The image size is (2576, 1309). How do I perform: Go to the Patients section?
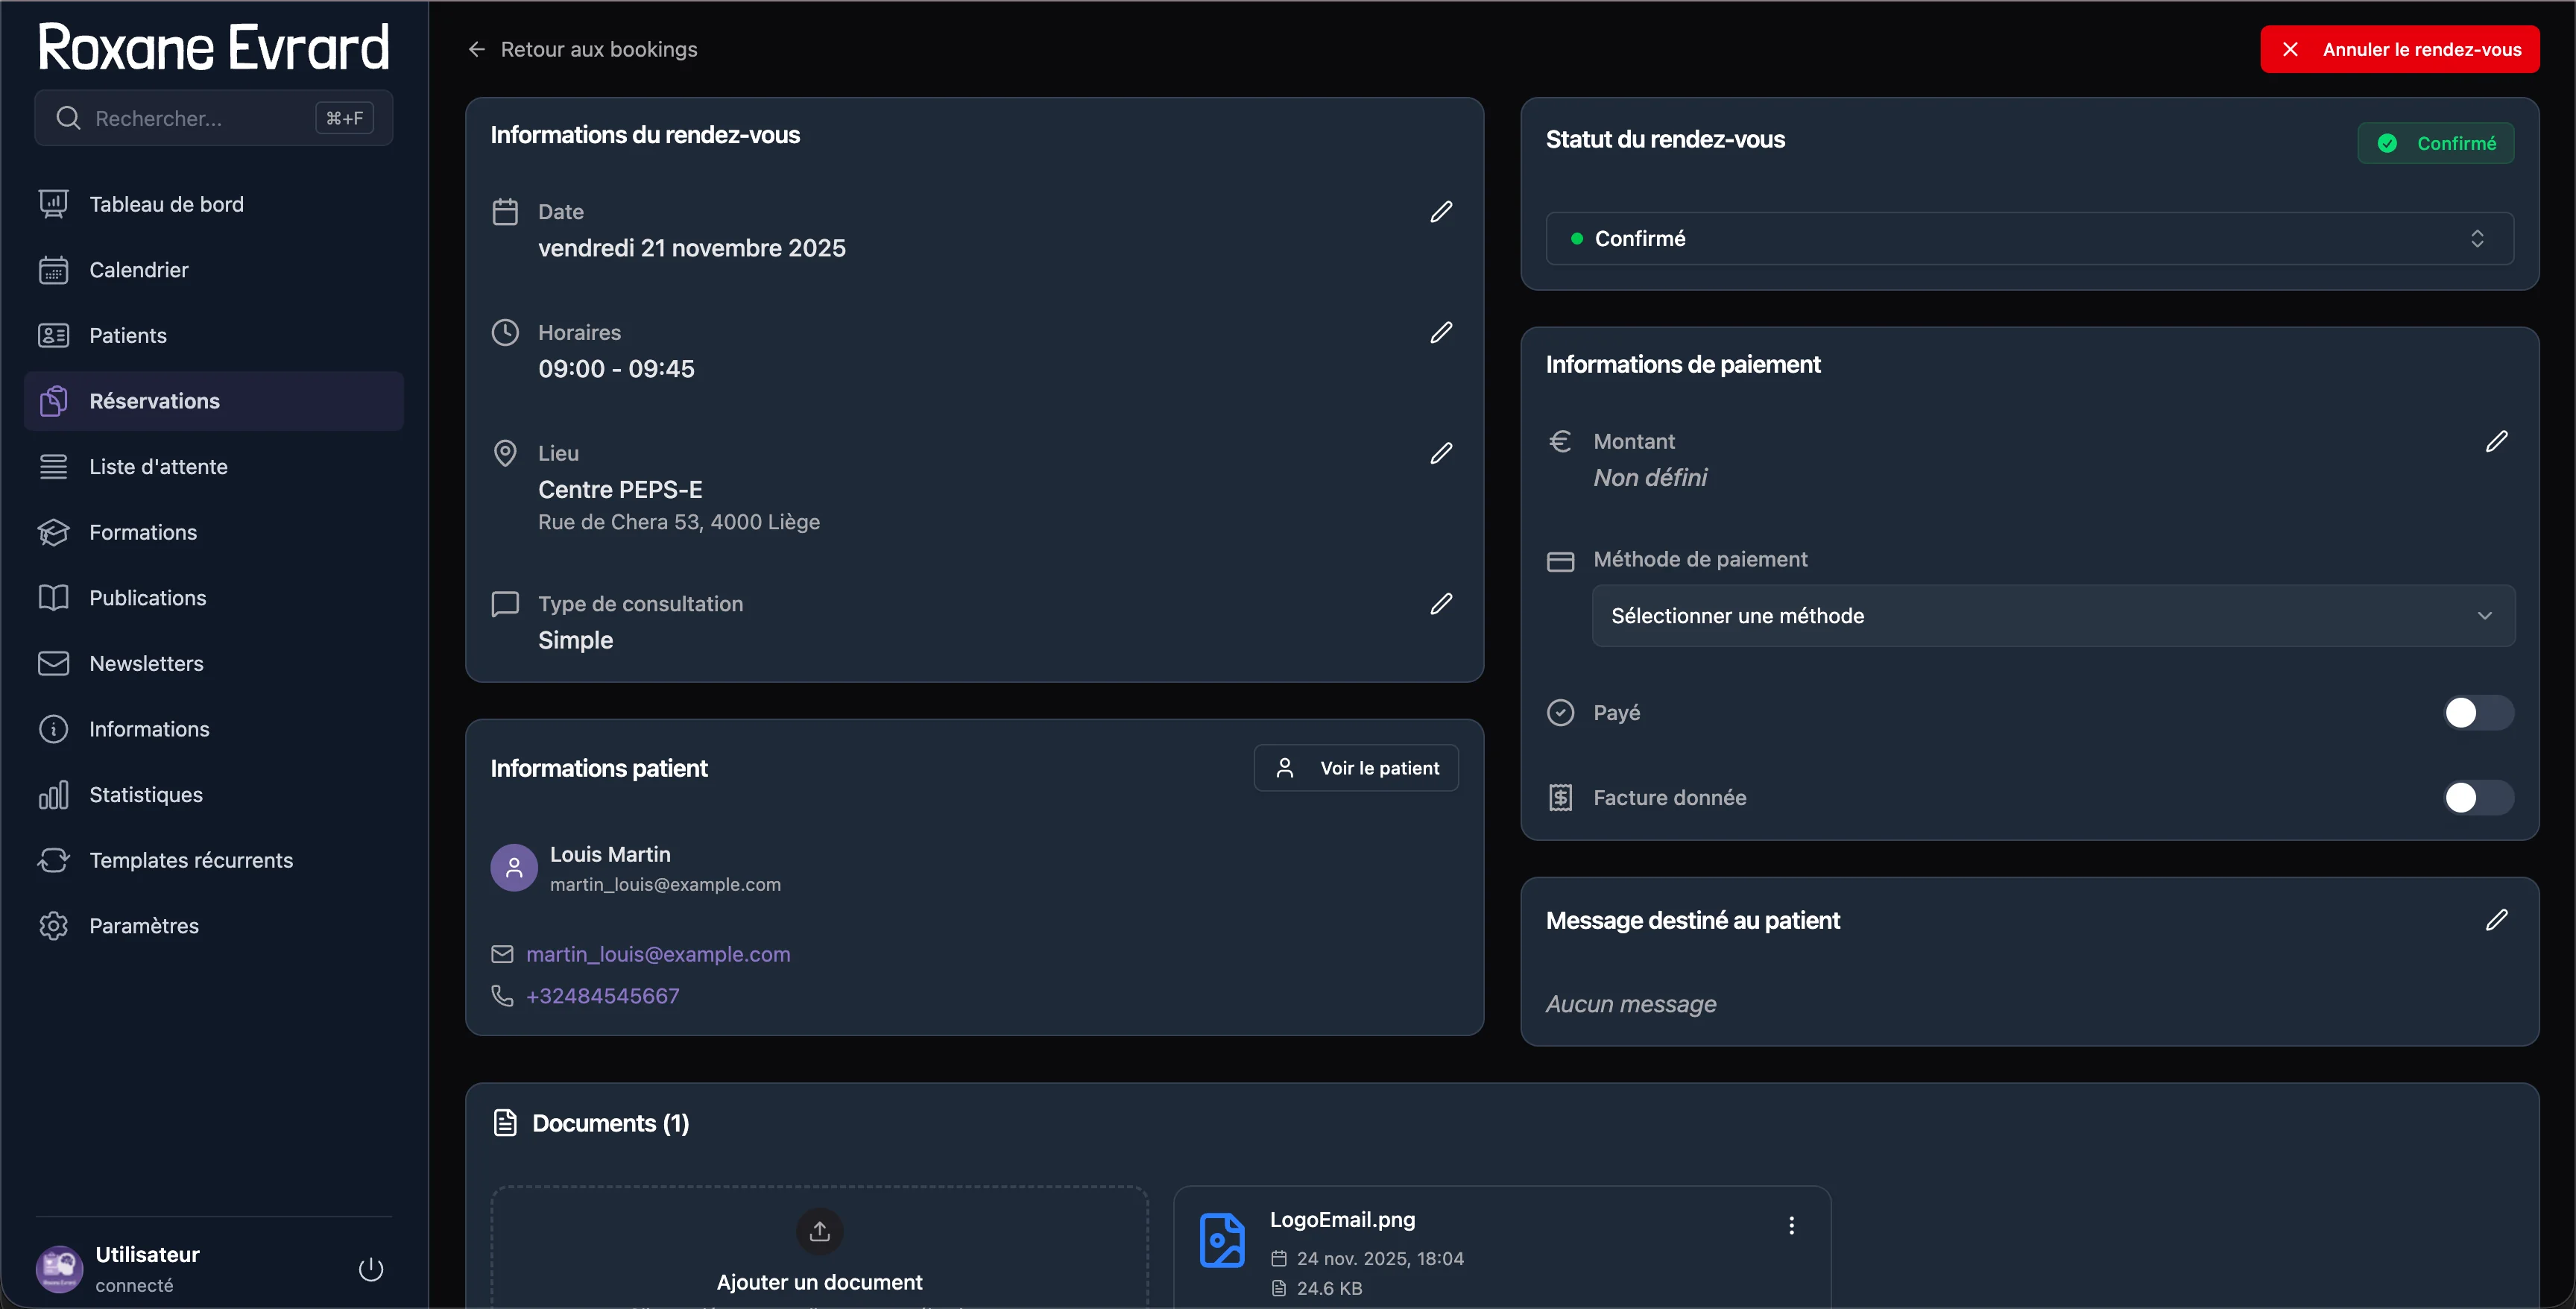tap(128, 335)
